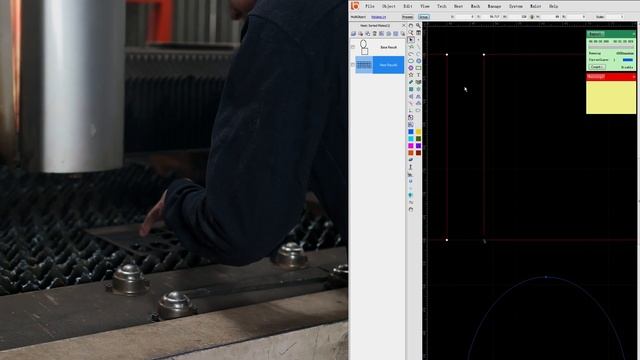
Task: Pick the orange layer color swatch
Action: tap(411, 153)
